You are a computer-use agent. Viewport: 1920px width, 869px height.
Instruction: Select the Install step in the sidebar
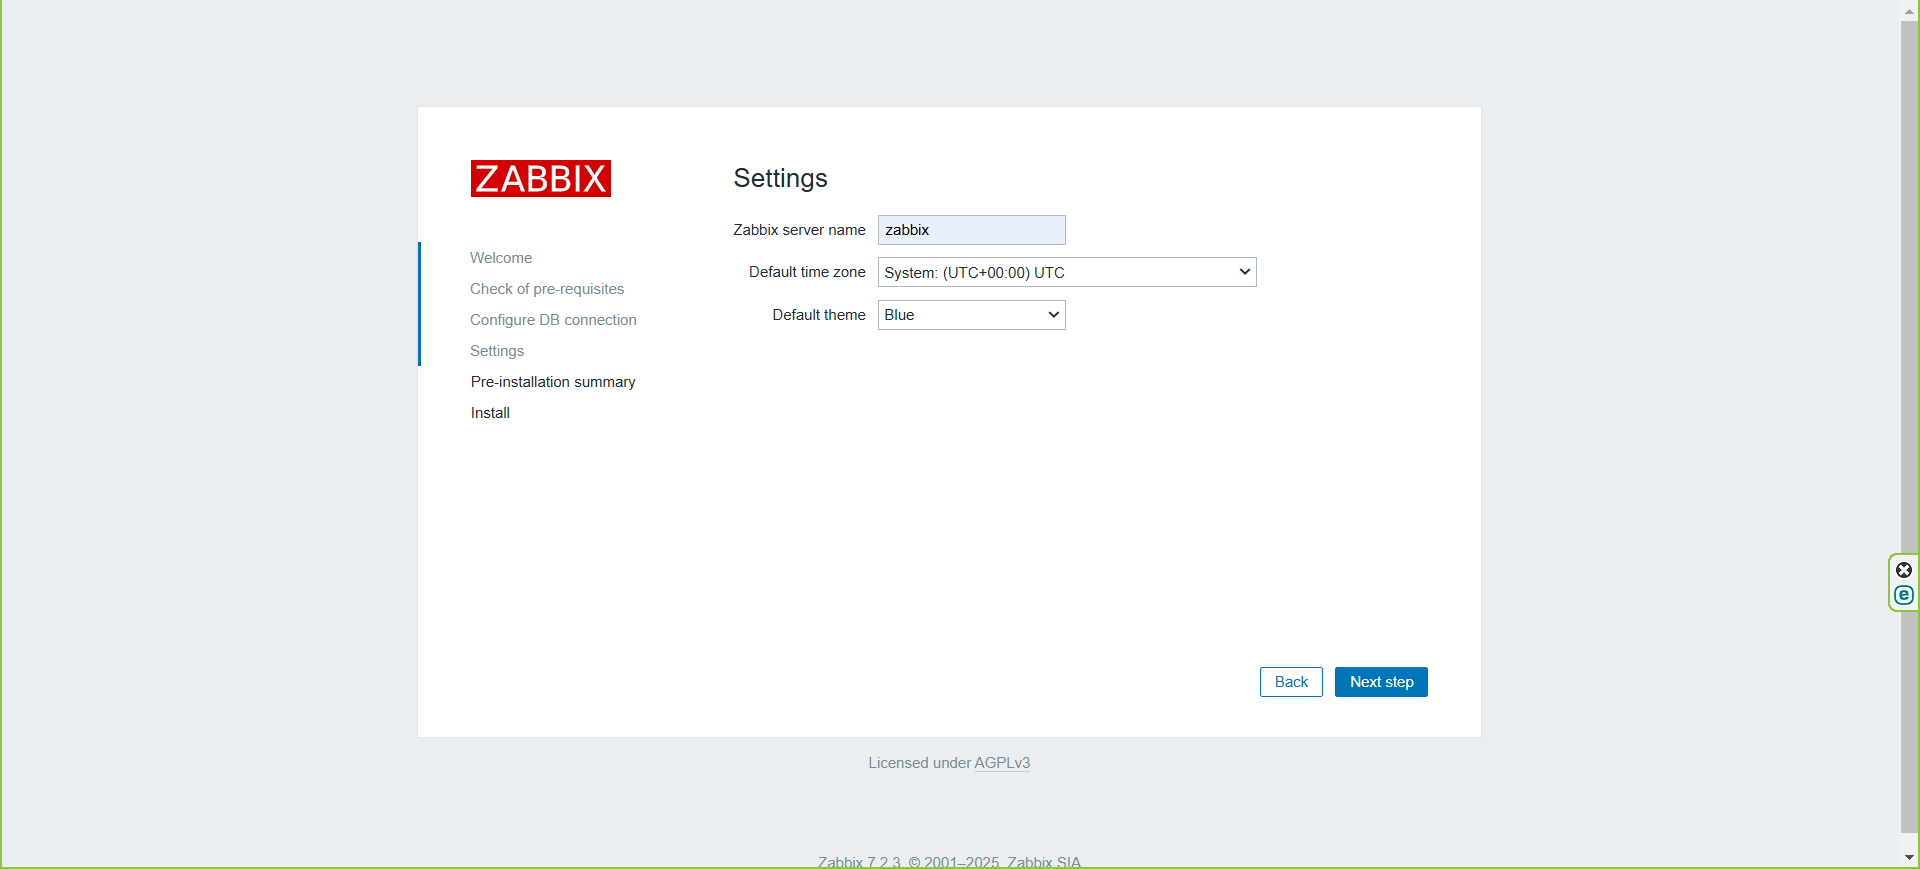(x=490, y=413)
